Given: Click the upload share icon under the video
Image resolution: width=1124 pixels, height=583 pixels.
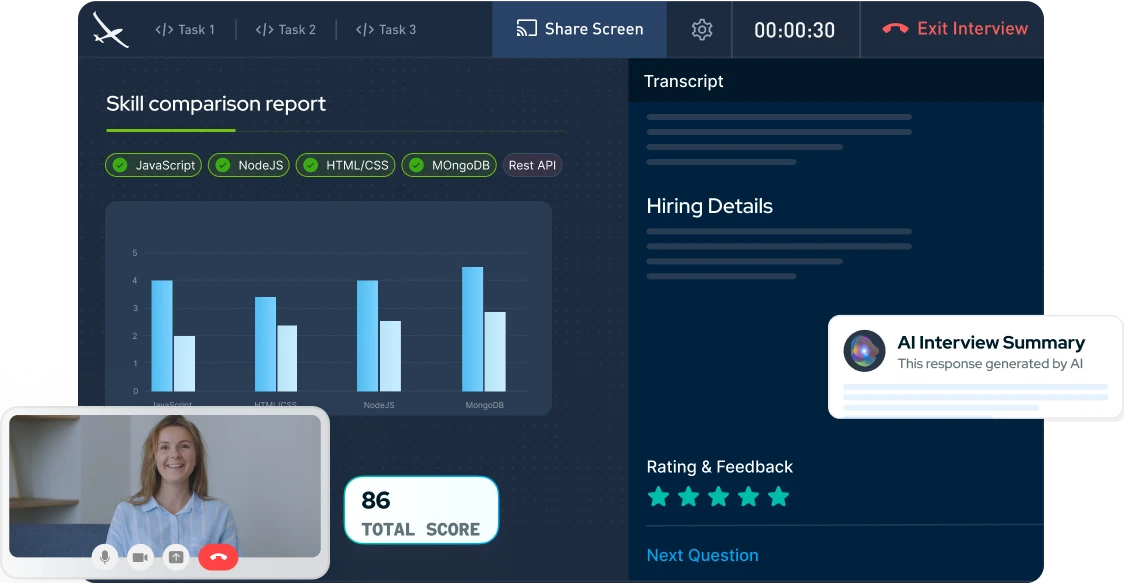Looking at the screenshot, I should point(176,557).
